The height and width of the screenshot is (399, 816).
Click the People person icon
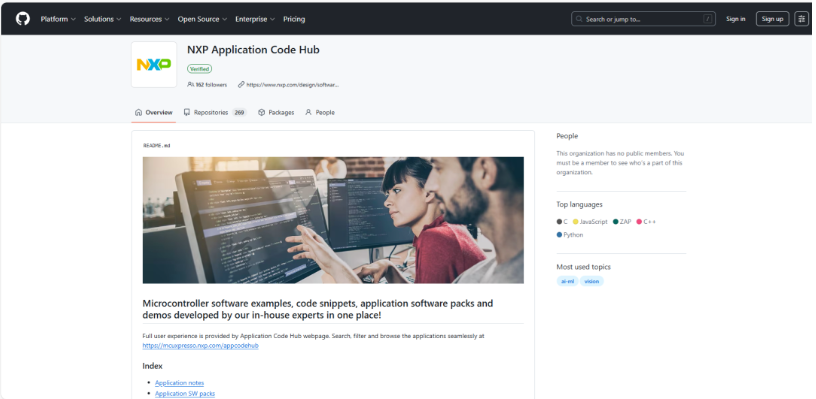(x=309, y=112)
